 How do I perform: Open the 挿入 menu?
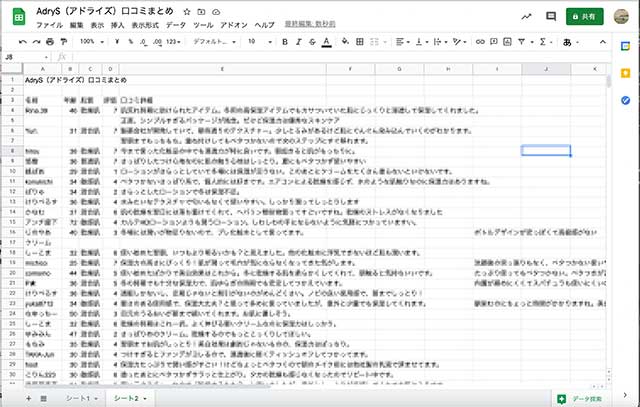pyautogui.click(x=118, y=25)
